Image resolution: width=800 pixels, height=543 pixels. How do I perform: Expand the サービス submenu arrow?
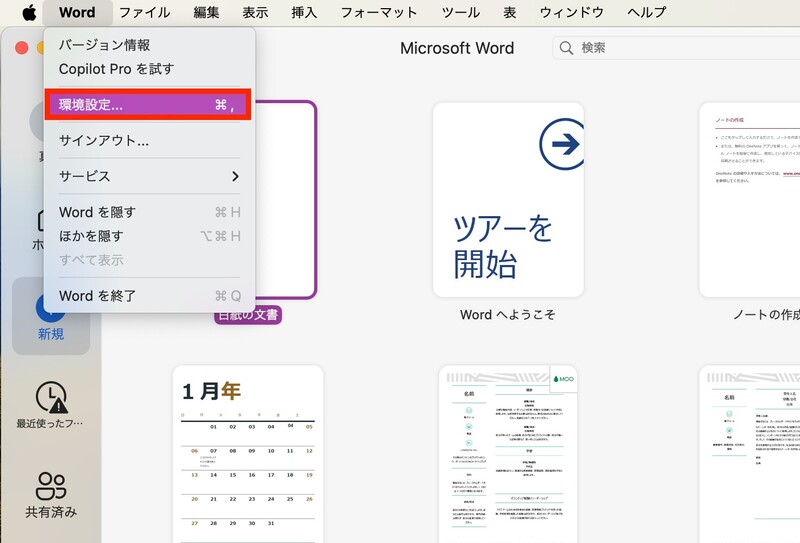[235, 176]
